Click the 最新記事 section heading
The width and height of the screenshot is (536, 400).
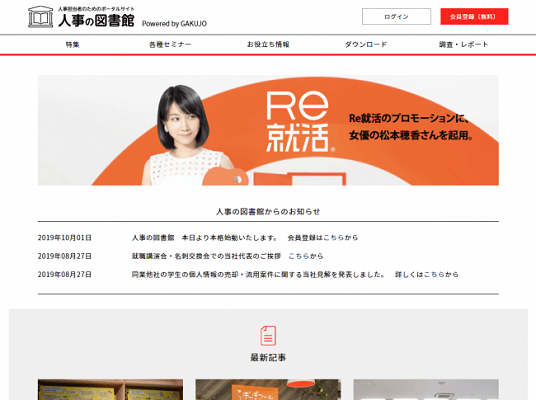click(x=268, y=358)
